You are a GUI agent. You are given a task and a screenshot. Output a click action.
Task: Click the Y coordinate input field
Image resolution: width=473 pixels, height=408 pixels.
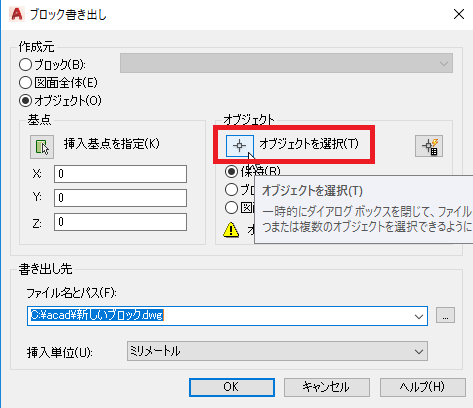tap(120, 198)
